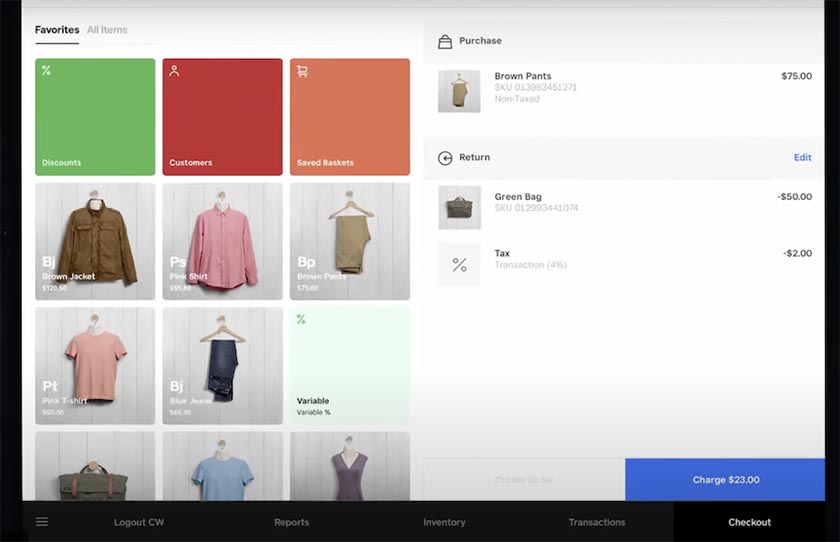840x542 pixels.
Task: Open the red Customers tile
Action: click(x=222, y=117)
